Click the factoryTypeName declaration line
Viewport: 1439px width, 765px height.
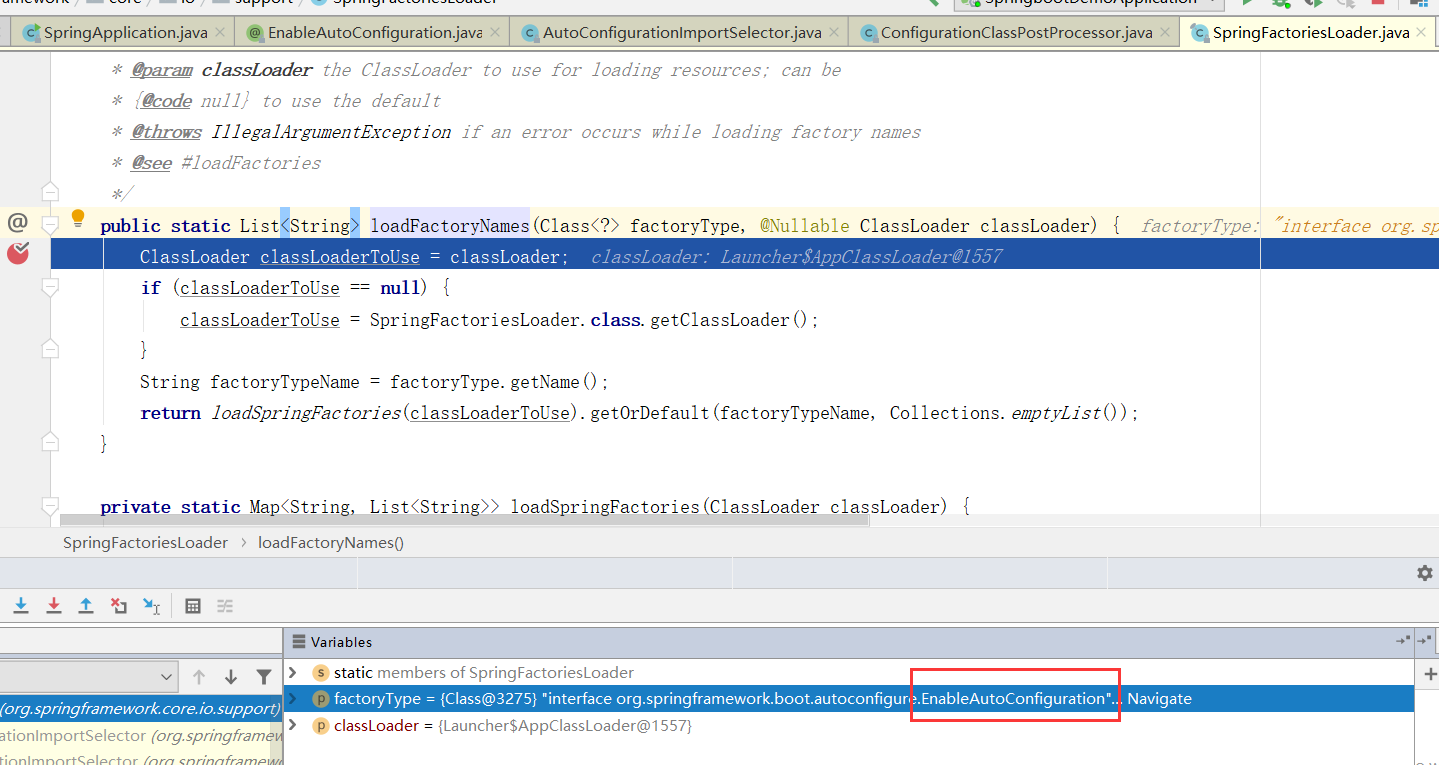pyautogui.click(x=374, y=382)
